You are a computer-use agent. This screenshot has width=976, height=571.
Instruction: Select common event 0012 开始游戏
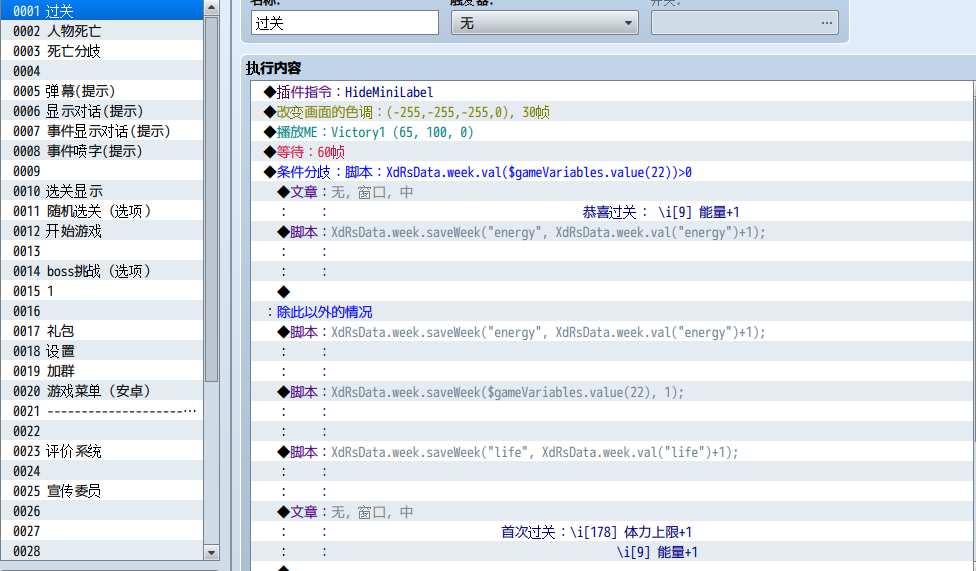102,230
